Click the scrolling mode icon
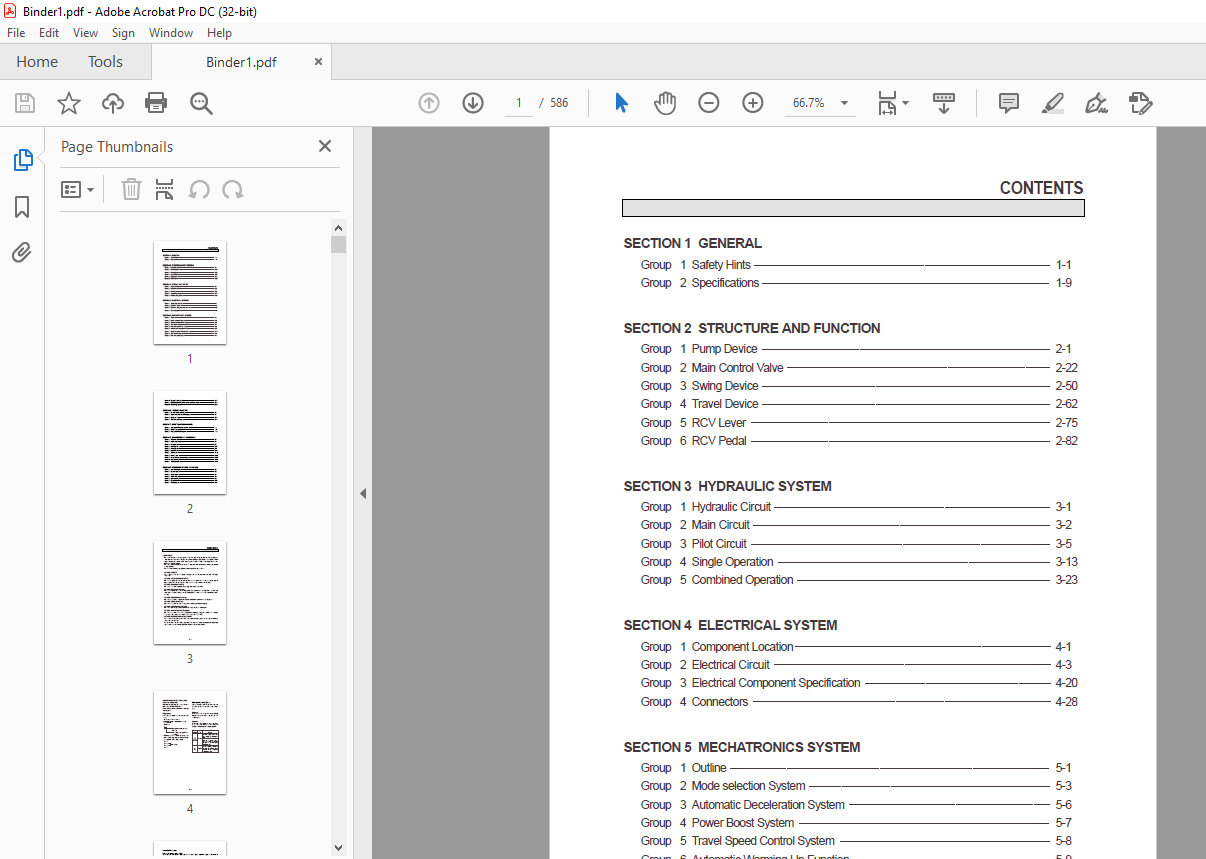The height and width of the screenshot is (859, 1206). point(944,103)
